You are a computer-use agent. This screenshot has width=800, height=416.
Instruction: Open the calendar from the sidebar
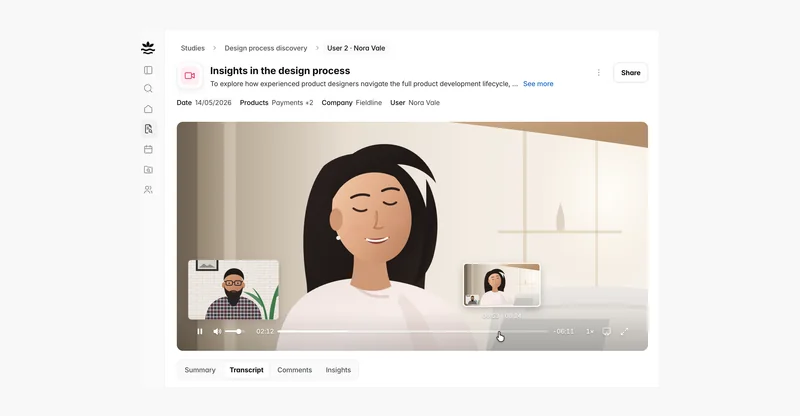148,149
